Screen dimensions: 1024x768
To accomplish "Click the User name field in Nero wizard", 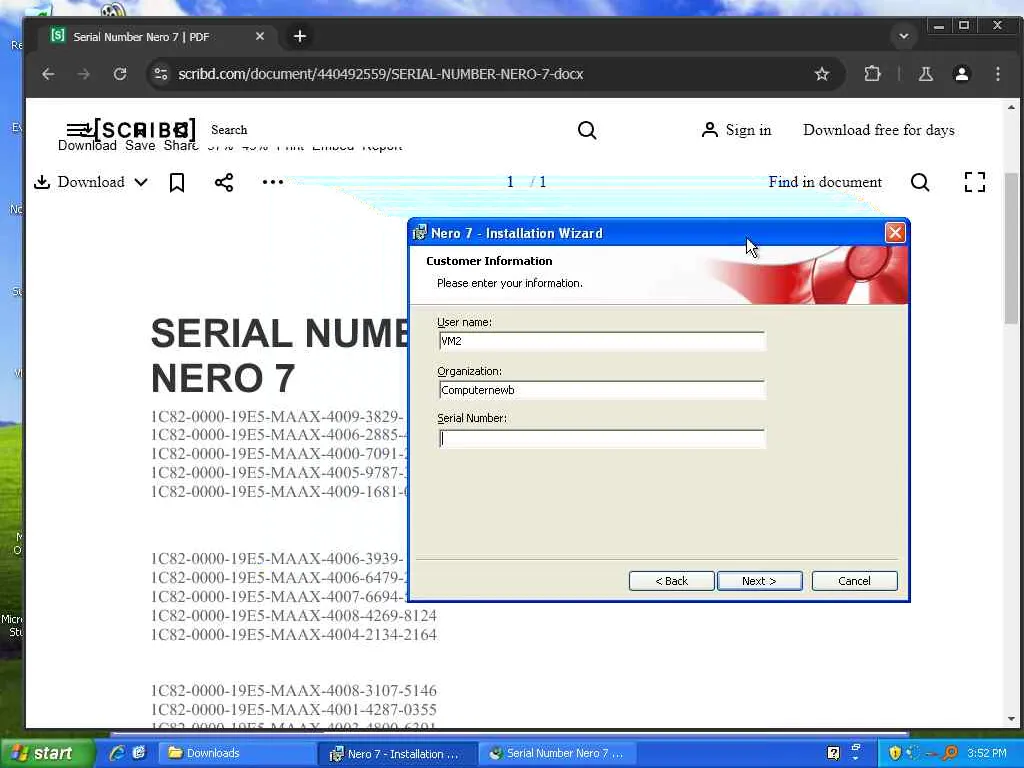I will [x=601, y=341].
